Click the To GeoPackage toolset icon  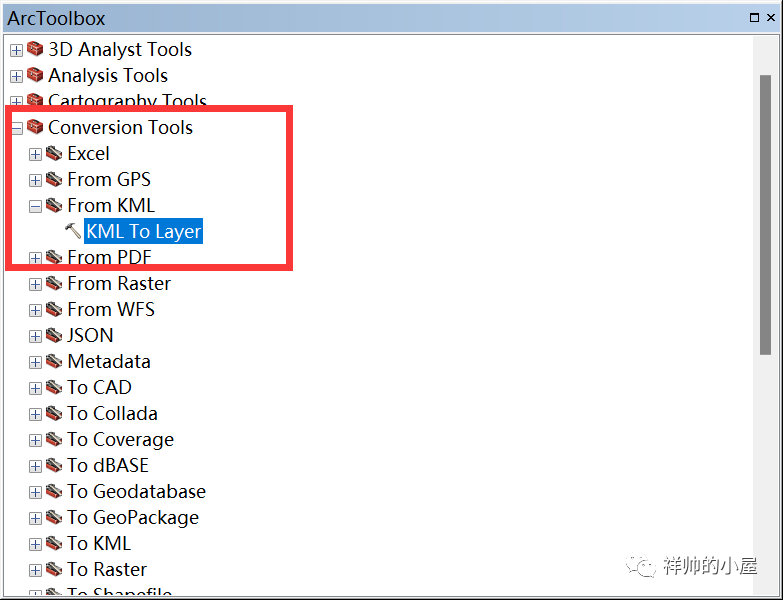54,517
